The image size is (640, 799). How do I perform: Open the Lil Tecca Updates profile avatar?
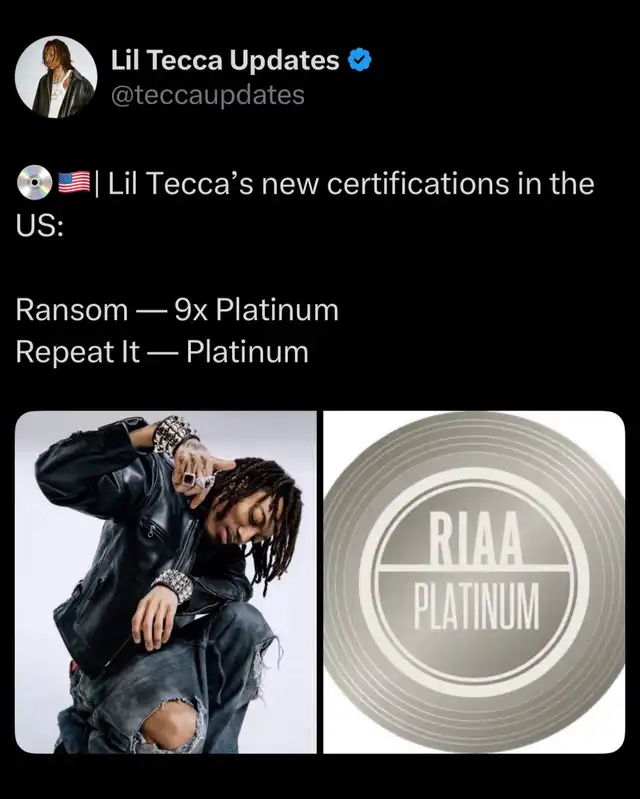tap(56, 77)
